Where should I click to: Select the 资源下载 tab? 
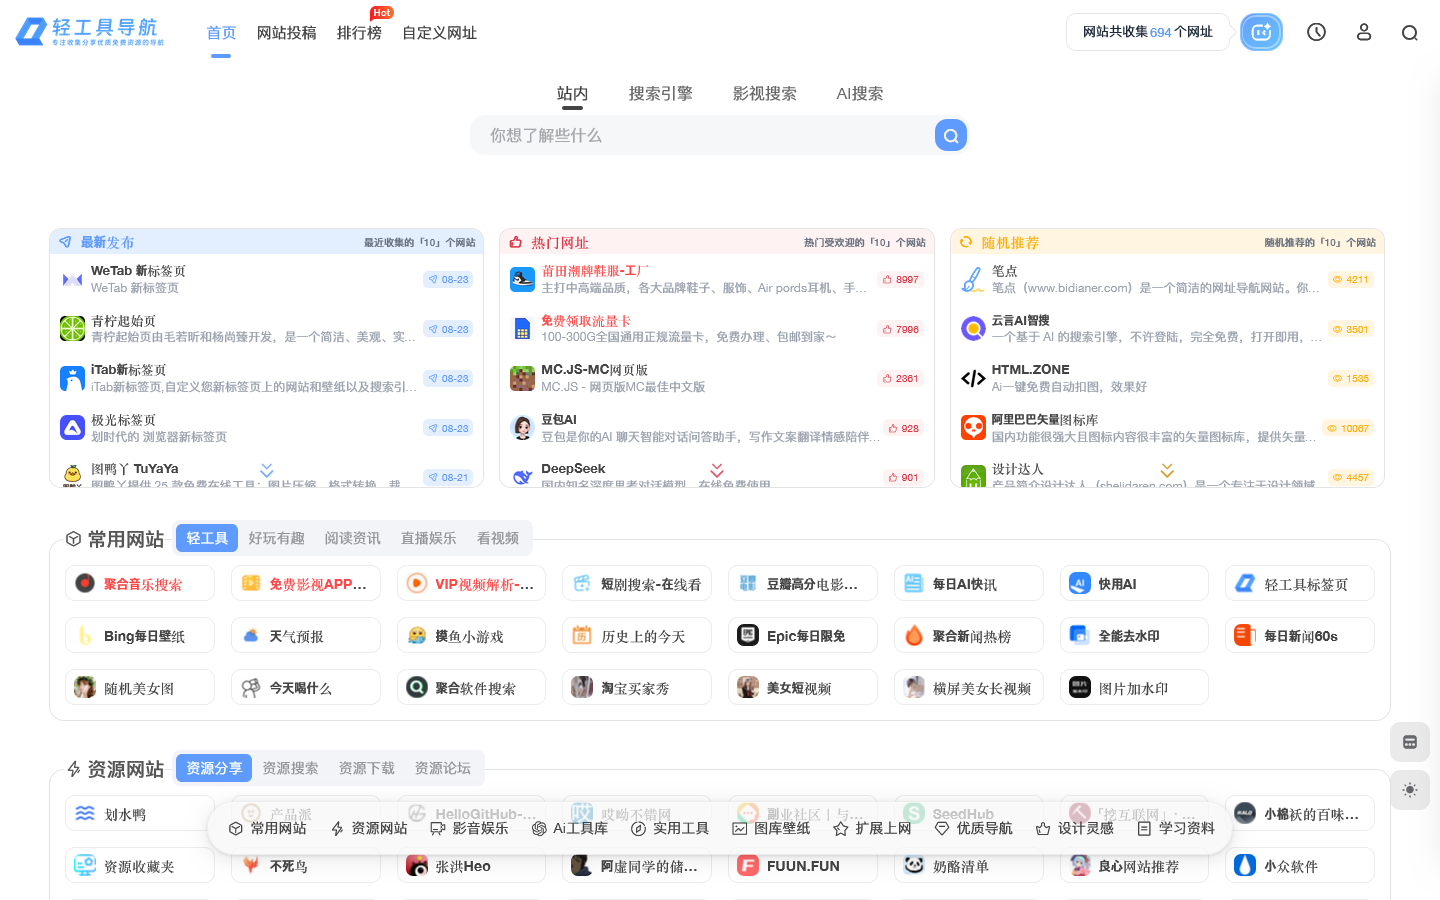coord(366,768)
